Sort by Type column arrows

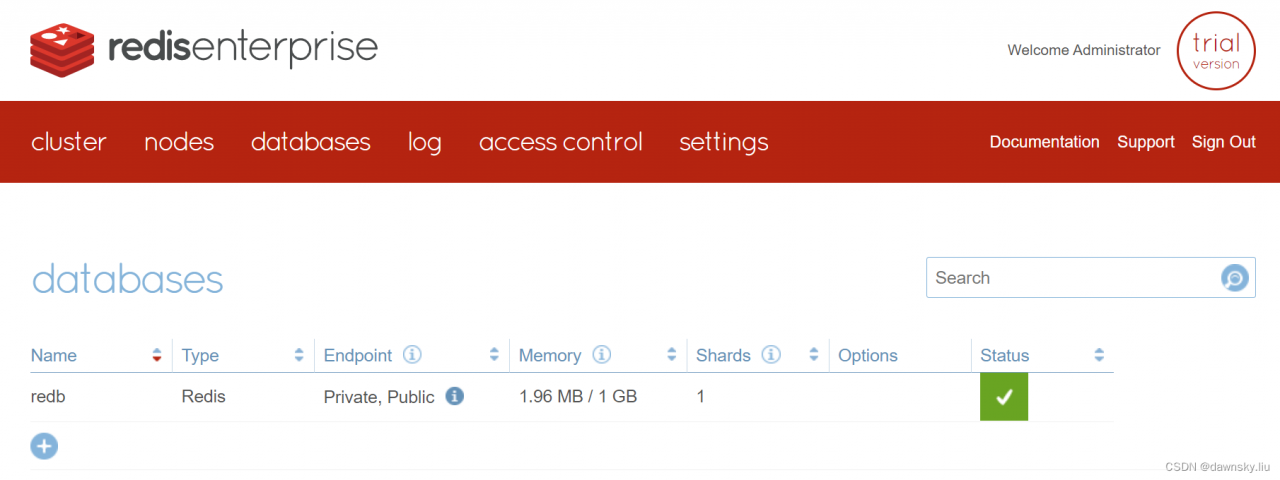click(299, 355)
